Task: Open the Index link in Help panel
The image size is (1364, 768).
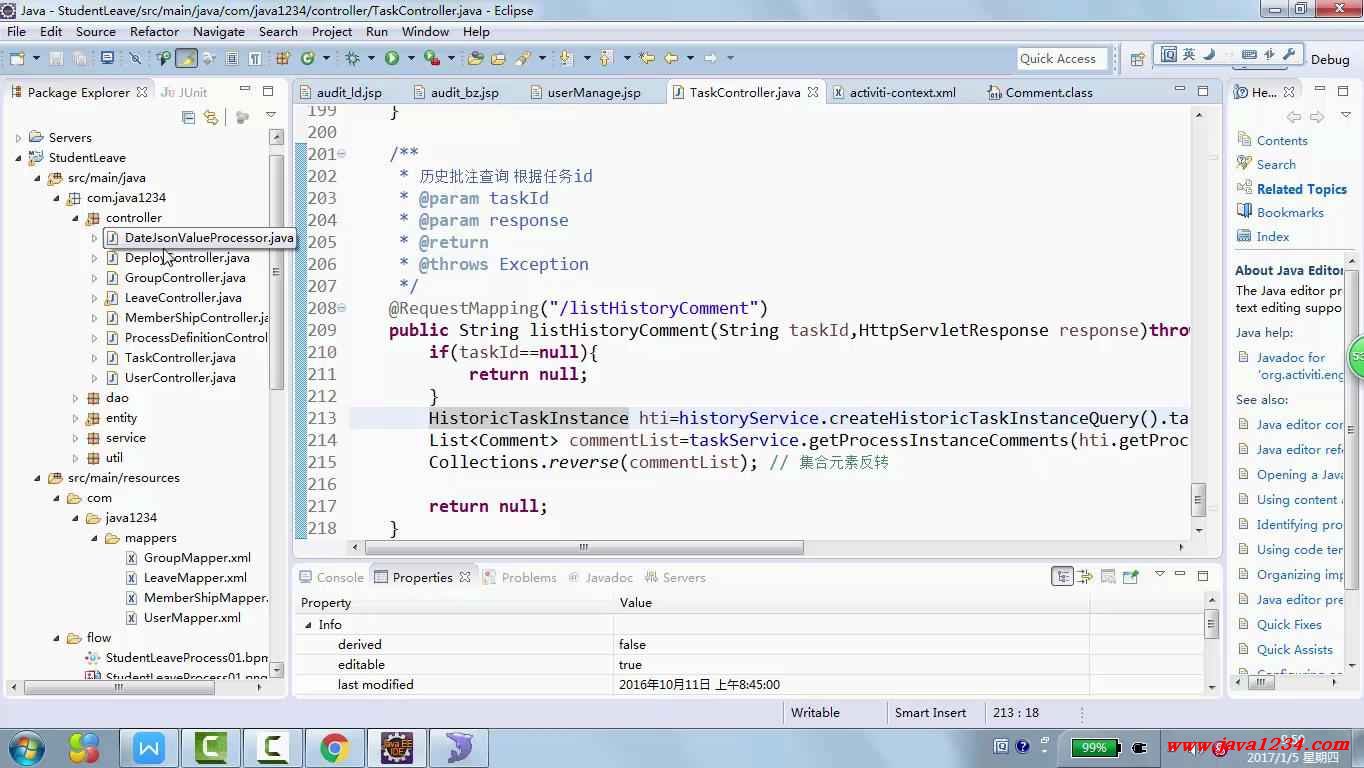Action: point(1273,237)
